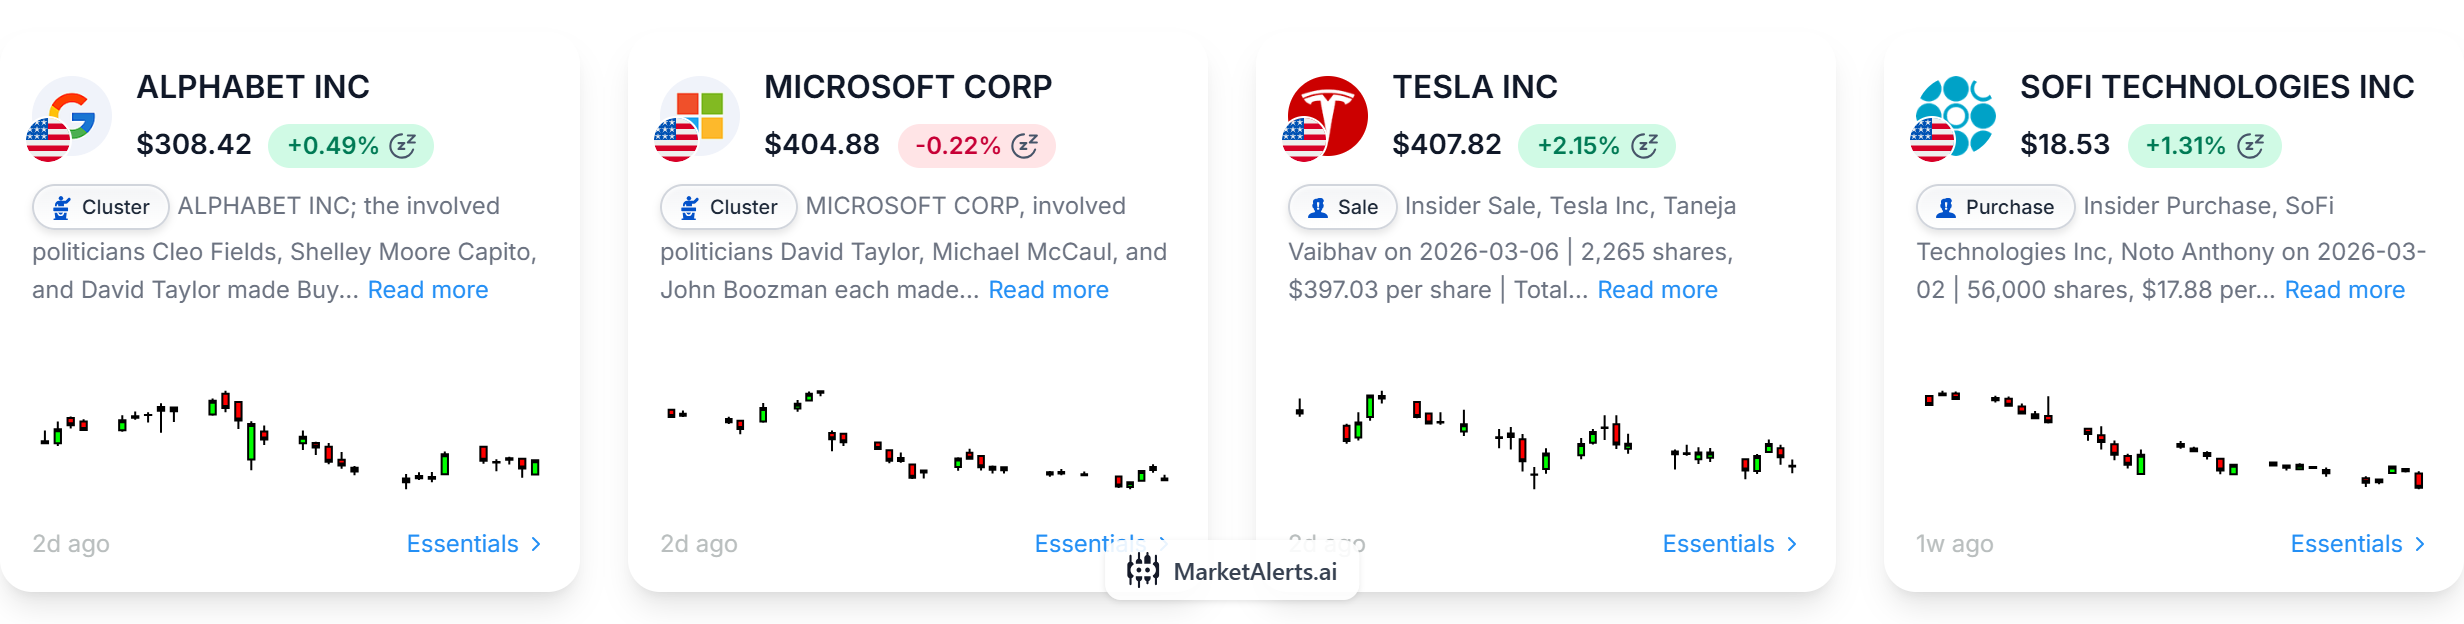This screenshot has height=624, width=2464.
Task: Open Essentials link on SoFi card
Action: (x=2358, y=544)
